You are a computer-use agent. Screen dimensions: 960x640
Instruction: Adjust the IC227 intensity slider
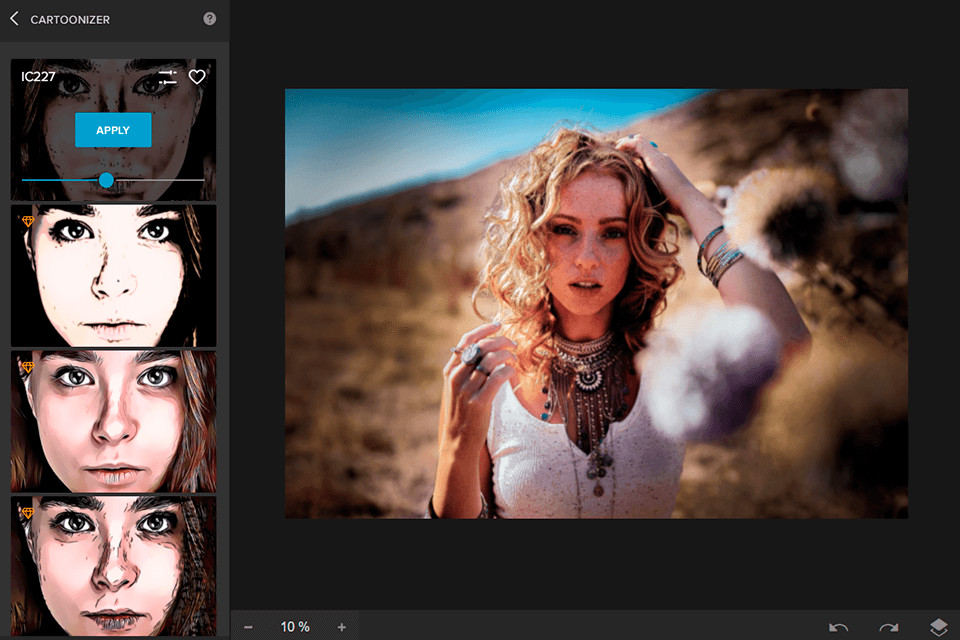pyautogui.click(x=107, y=180)
